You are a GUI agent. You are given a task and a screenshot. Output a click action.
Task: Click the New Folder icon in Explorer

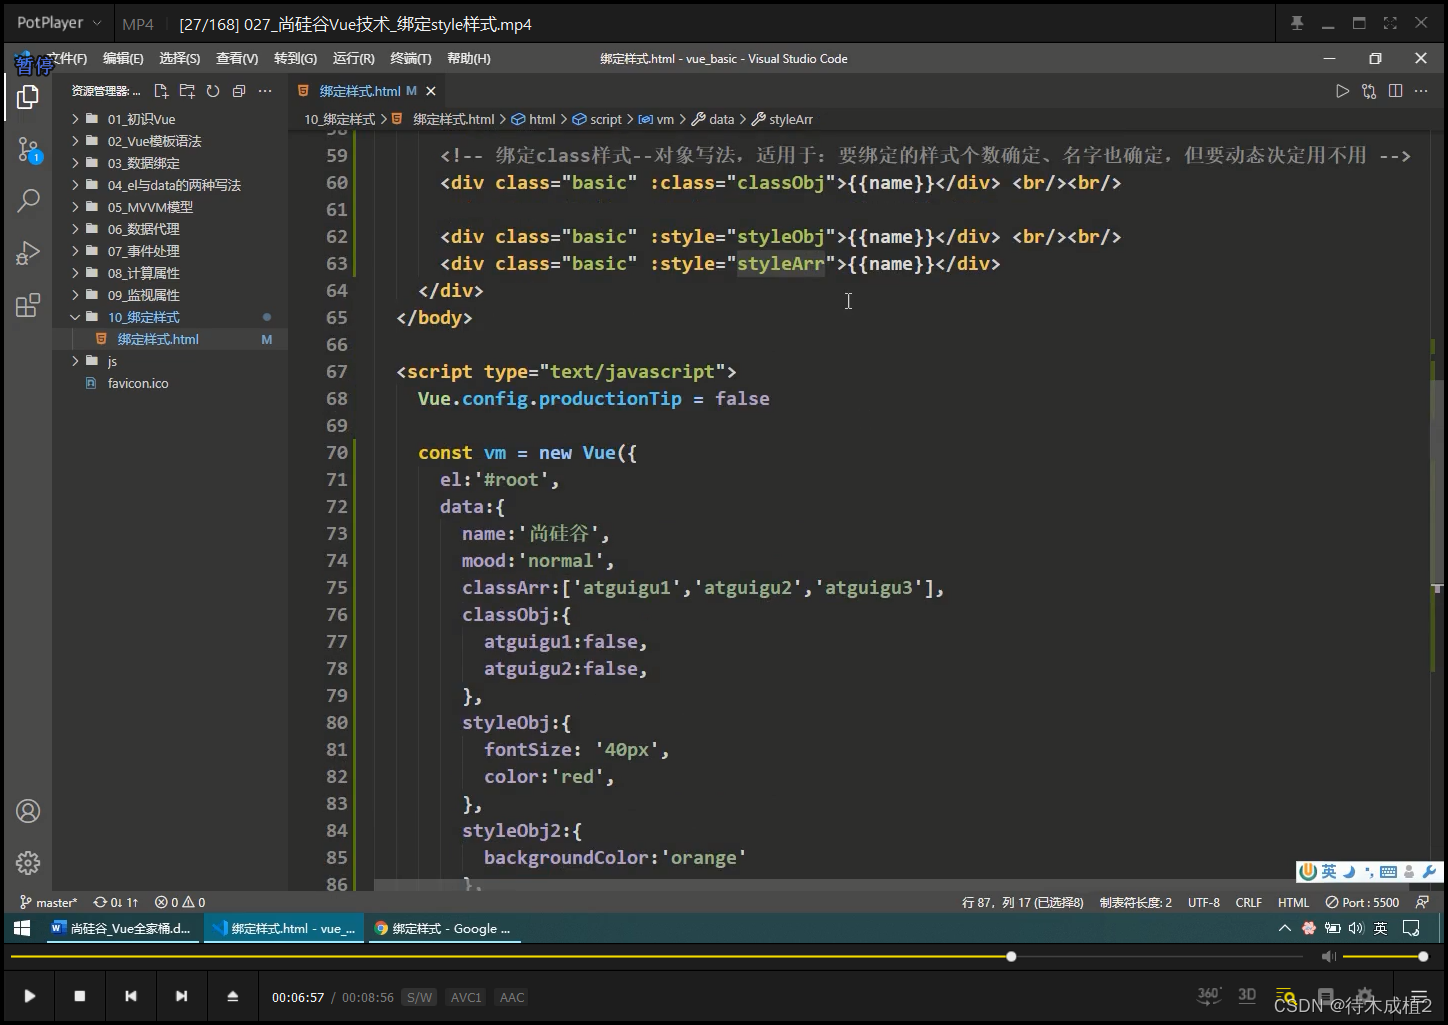click(x=187, y=91)
